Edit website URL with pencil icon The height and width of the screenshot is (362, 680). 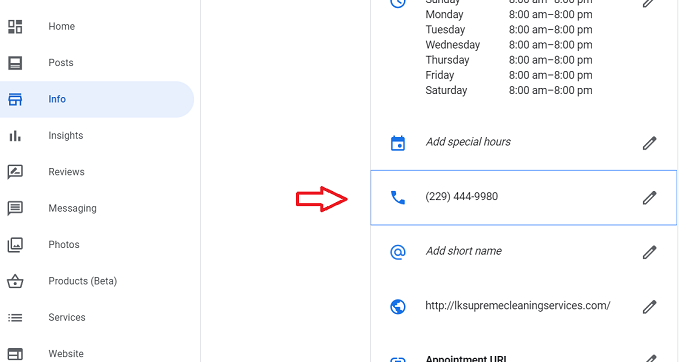(x=649, y=307)
